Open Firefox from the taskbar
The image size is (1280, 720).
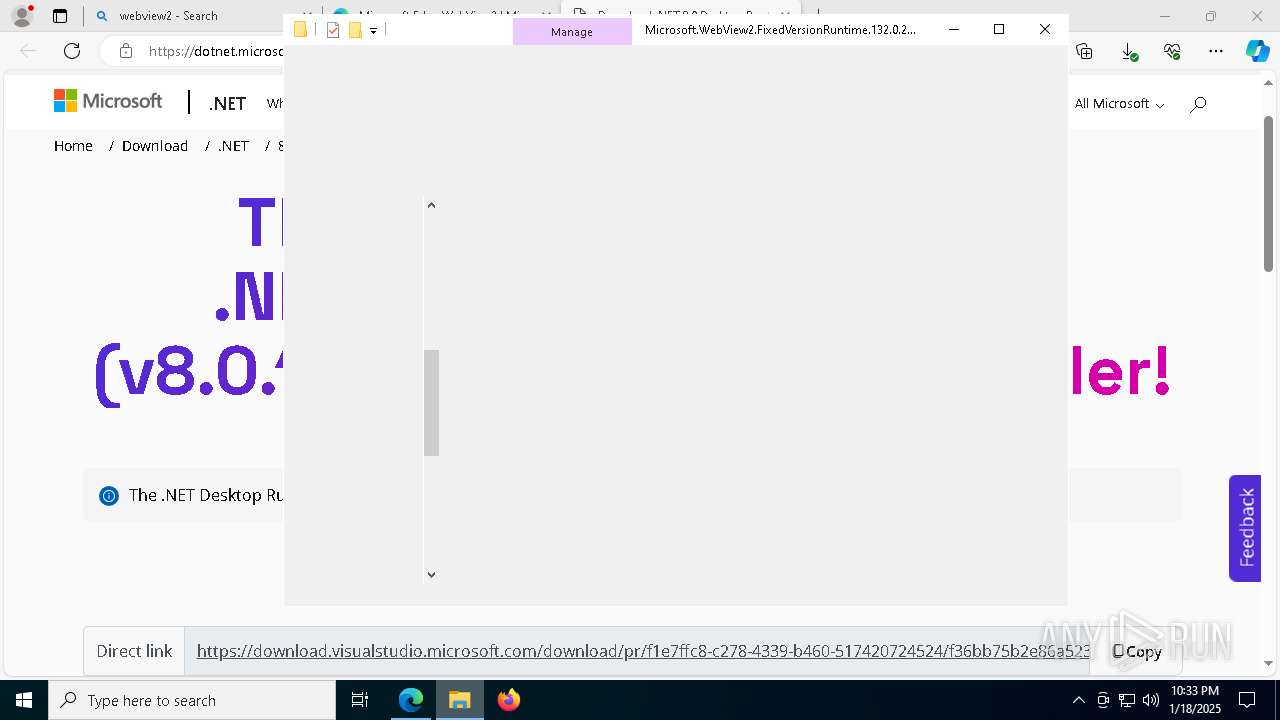509,700
